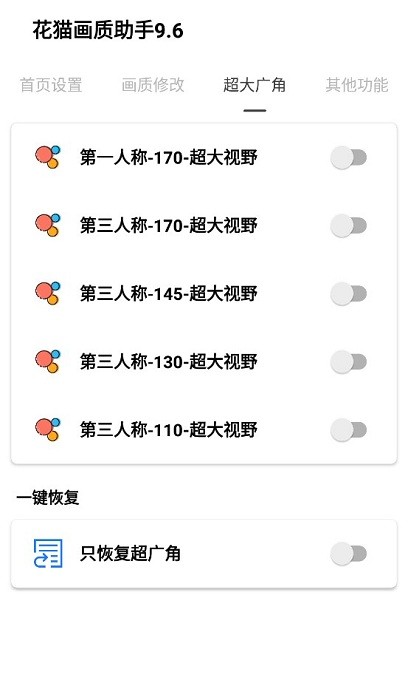Click the bubble icon beside 第三人称-130-超大视野
Viewport: 408px width, 700px height.
pyautogui.click(x=47, y=361)
